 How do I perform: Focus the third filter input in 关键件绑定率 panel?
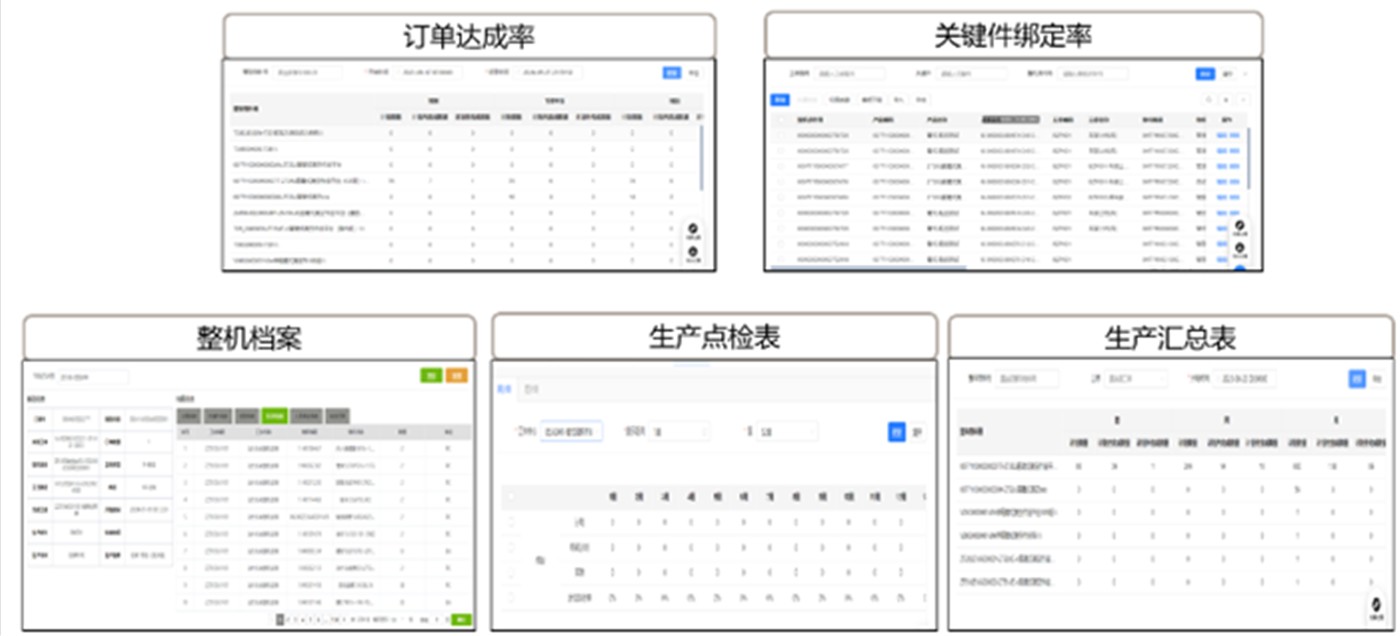click(1093, 74)
